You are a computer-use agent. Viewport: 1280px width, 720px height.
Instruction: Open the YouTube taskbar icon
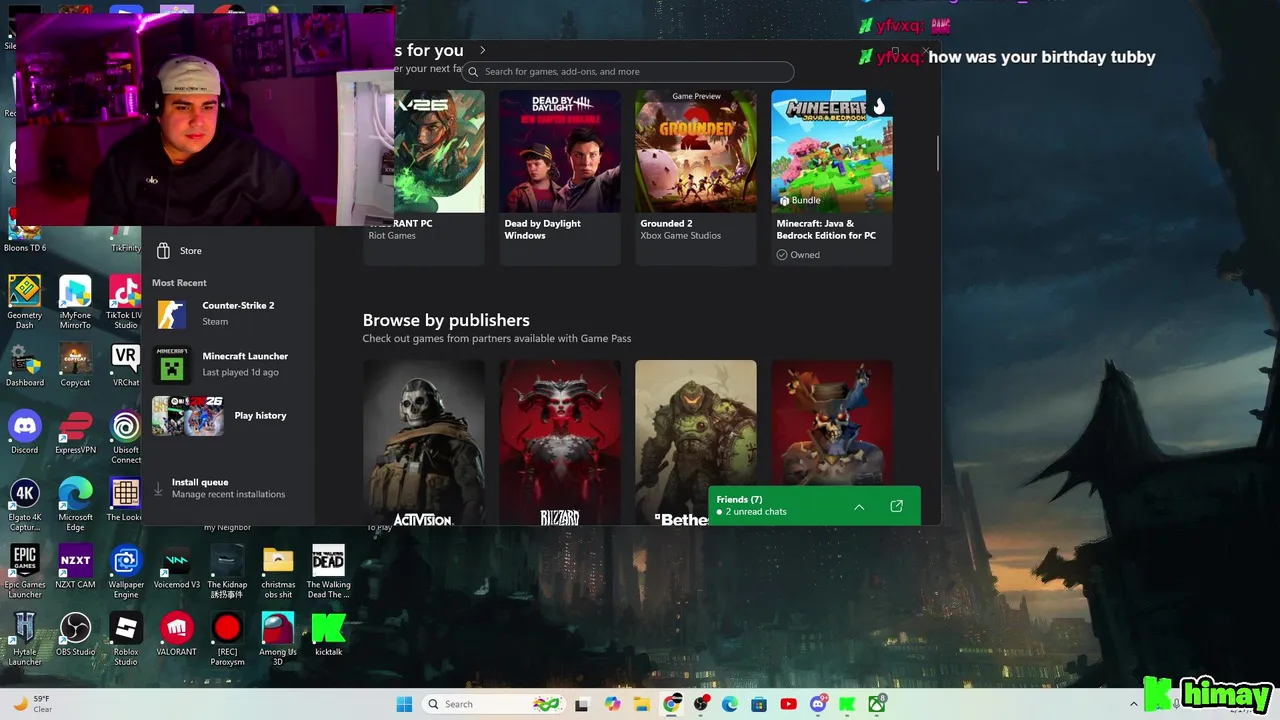click(x=788, y=704)
